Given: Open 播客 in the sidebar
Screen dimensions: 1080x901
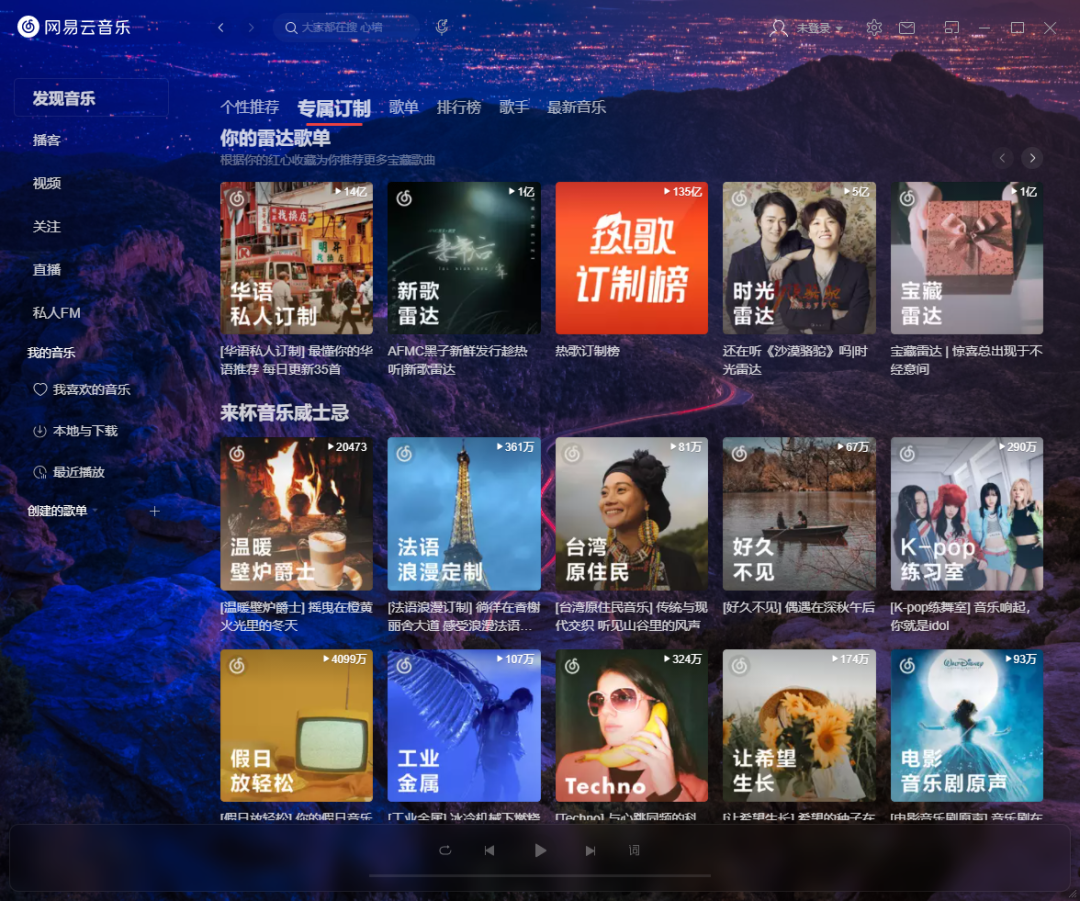Looking at the screenshot, I should click(47, 141).
